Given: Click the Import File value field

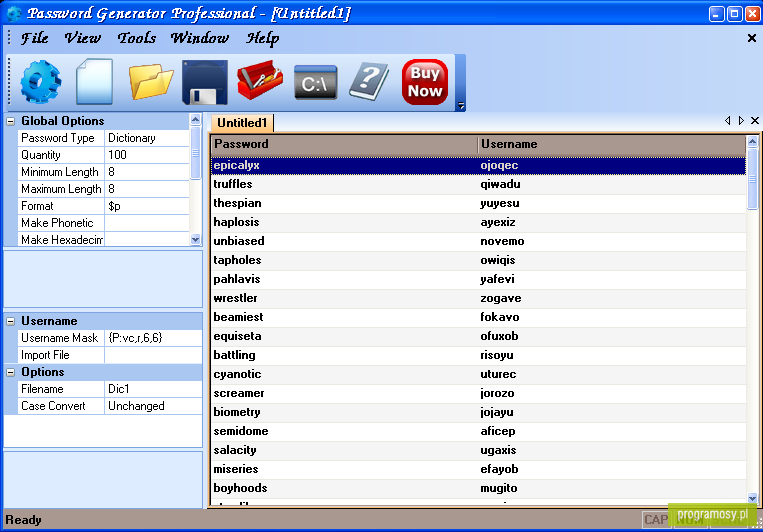Looking at the screenshot, I should click(x=153, y=355).
